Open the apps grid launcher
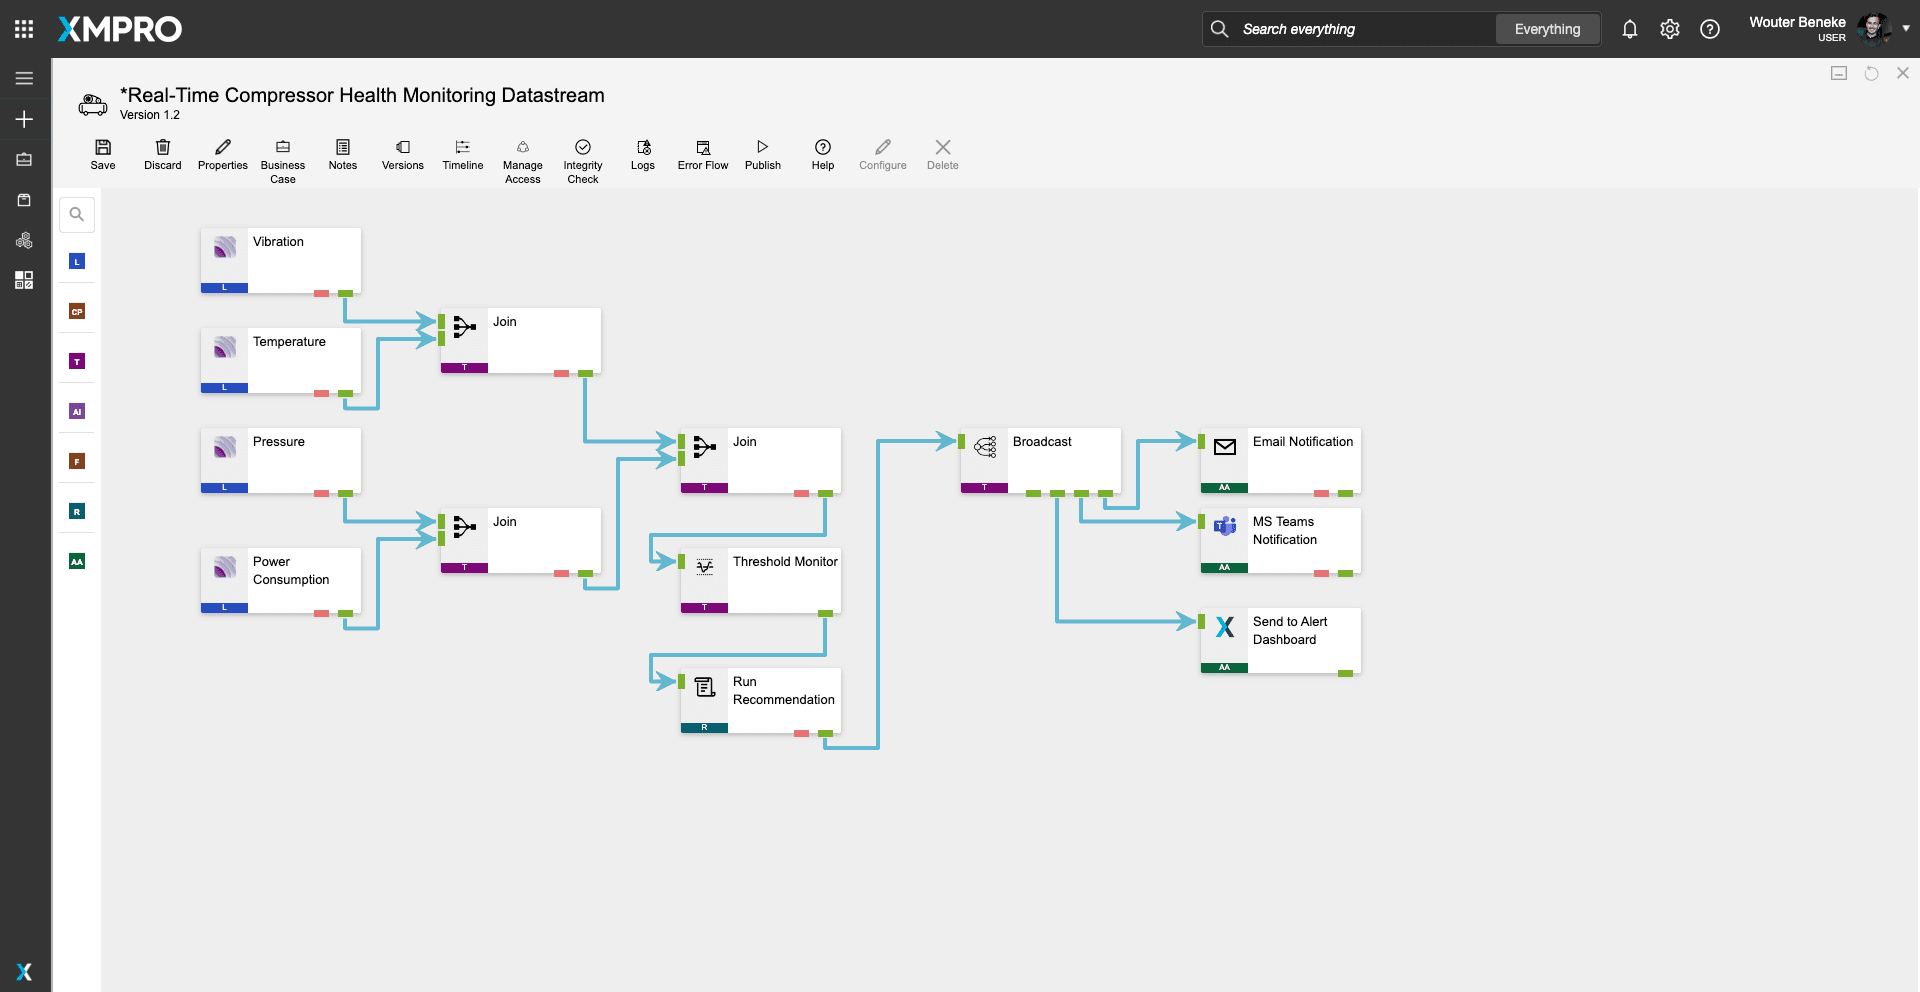 (x=24, y=29)
